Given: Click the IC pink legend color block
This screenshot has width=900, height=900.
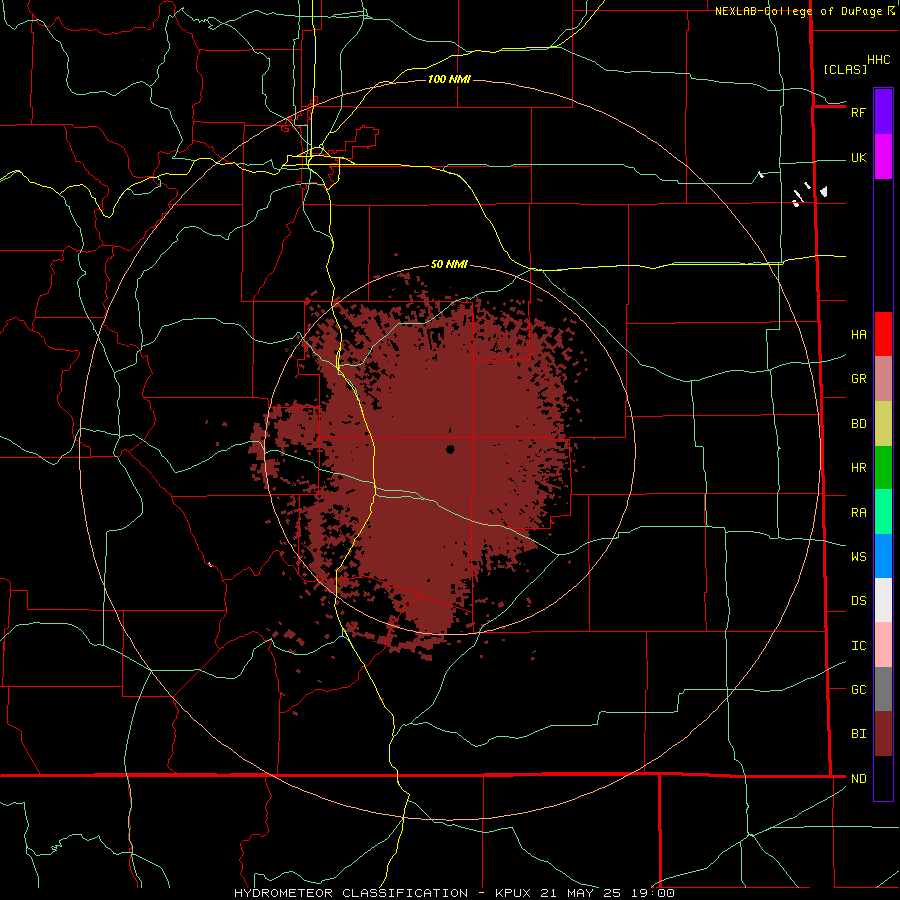Looking at the screenshot, I should pyautogui.click(x=883, y=645).
